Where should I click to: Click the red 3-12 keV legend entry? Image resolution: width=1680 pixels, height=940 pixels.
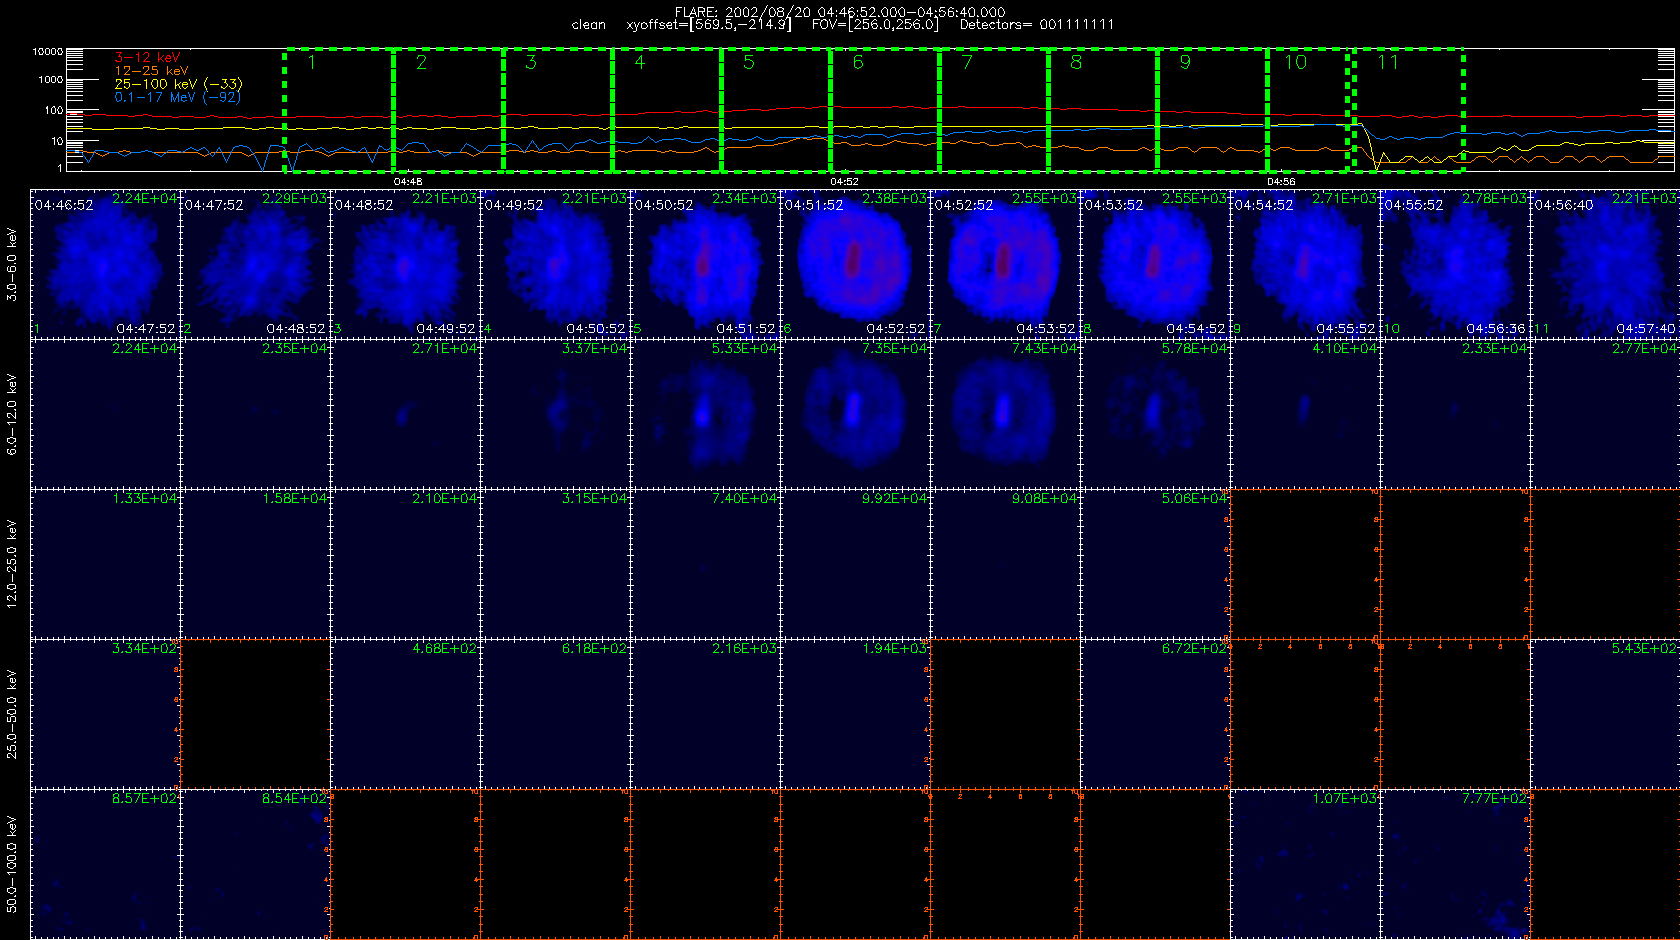tap(147, 58)
